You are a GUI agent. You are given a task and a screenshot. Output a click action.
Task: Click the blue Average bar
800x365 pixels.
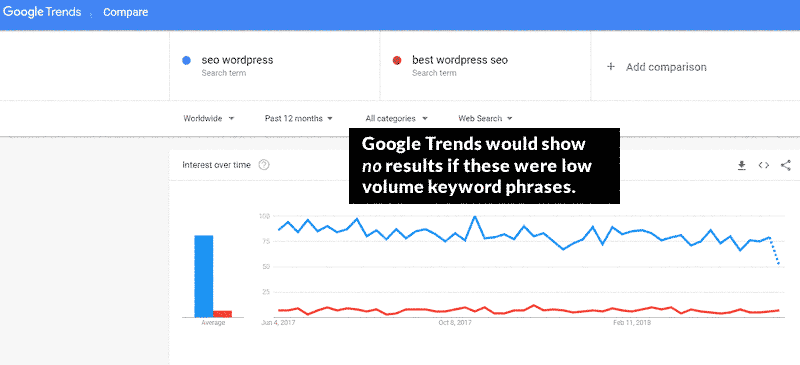(204, 276)
